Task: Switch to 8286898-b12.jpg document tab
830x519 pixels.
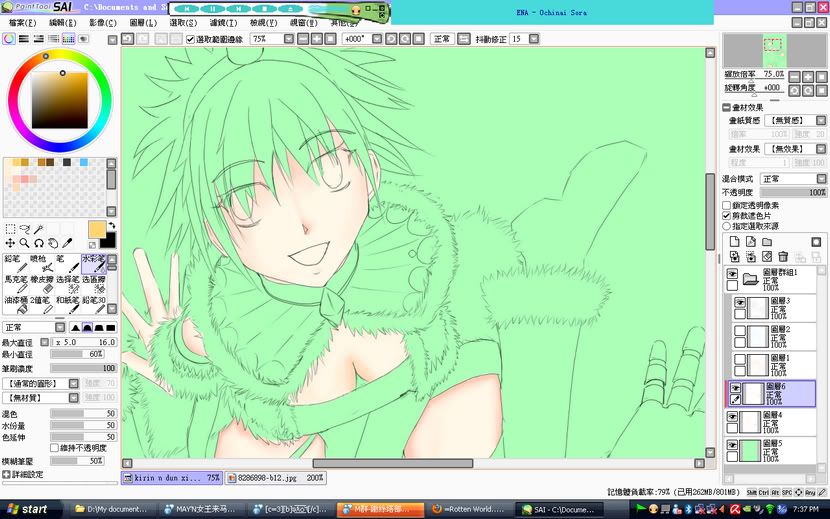Action: pos(275,478)
